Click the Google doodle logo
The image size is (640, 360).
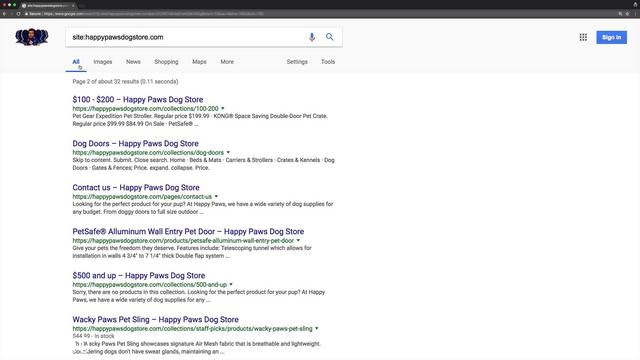click(31, 37)
